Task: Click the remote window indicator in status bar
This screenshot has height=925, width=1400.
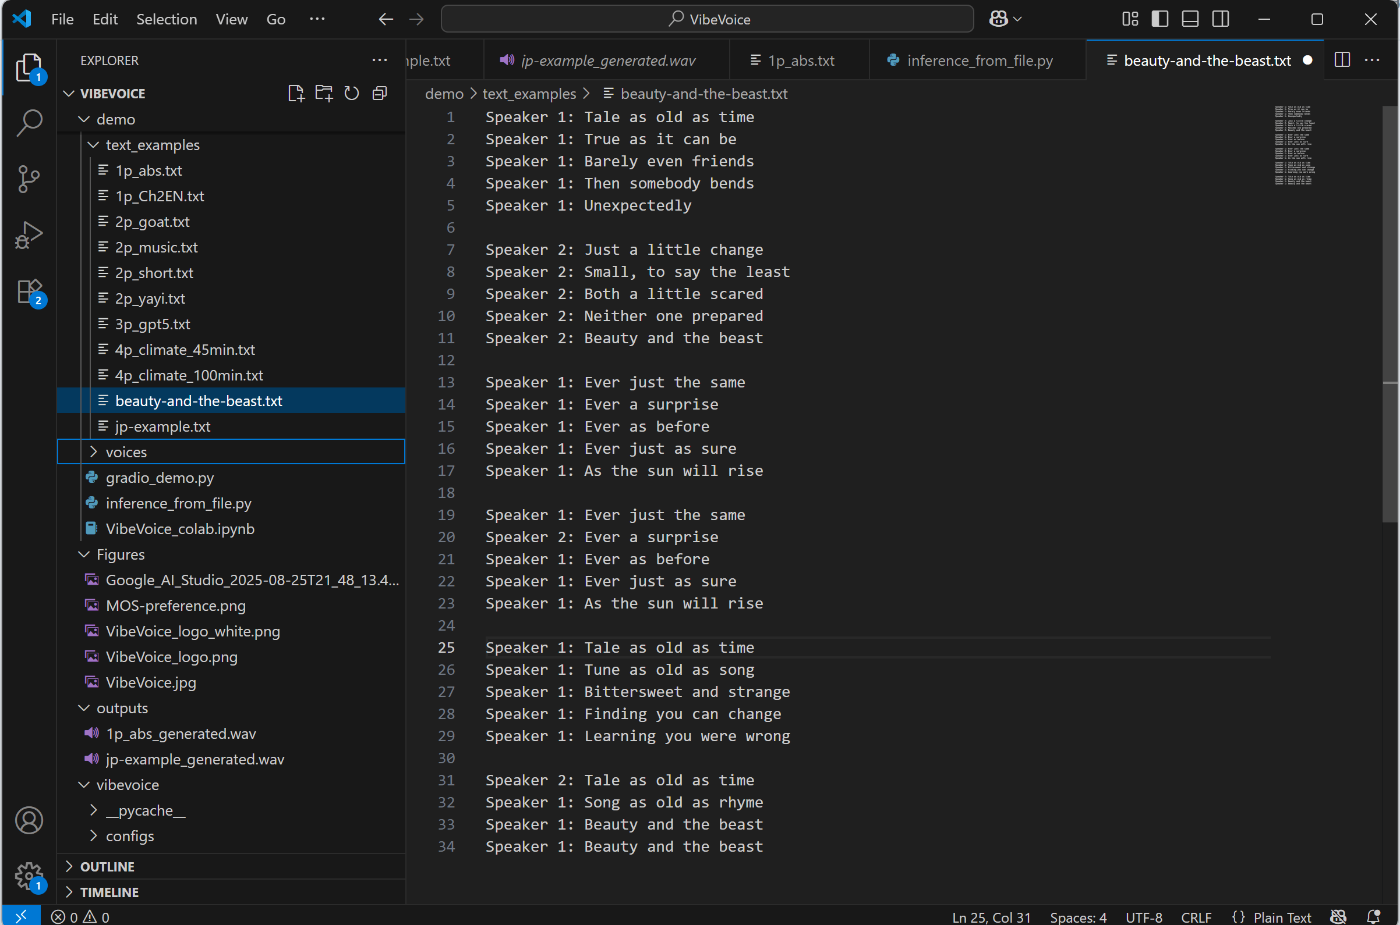Action: [21, 916]
